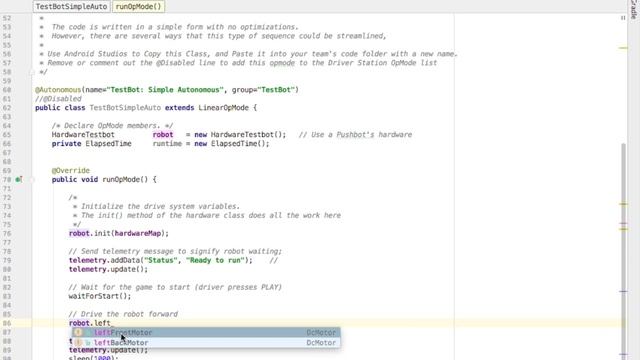This screenshot has width=640, height=360.
Task: Collapse the runOpMode method fold marker on line 70
Action: pos(32,180)
